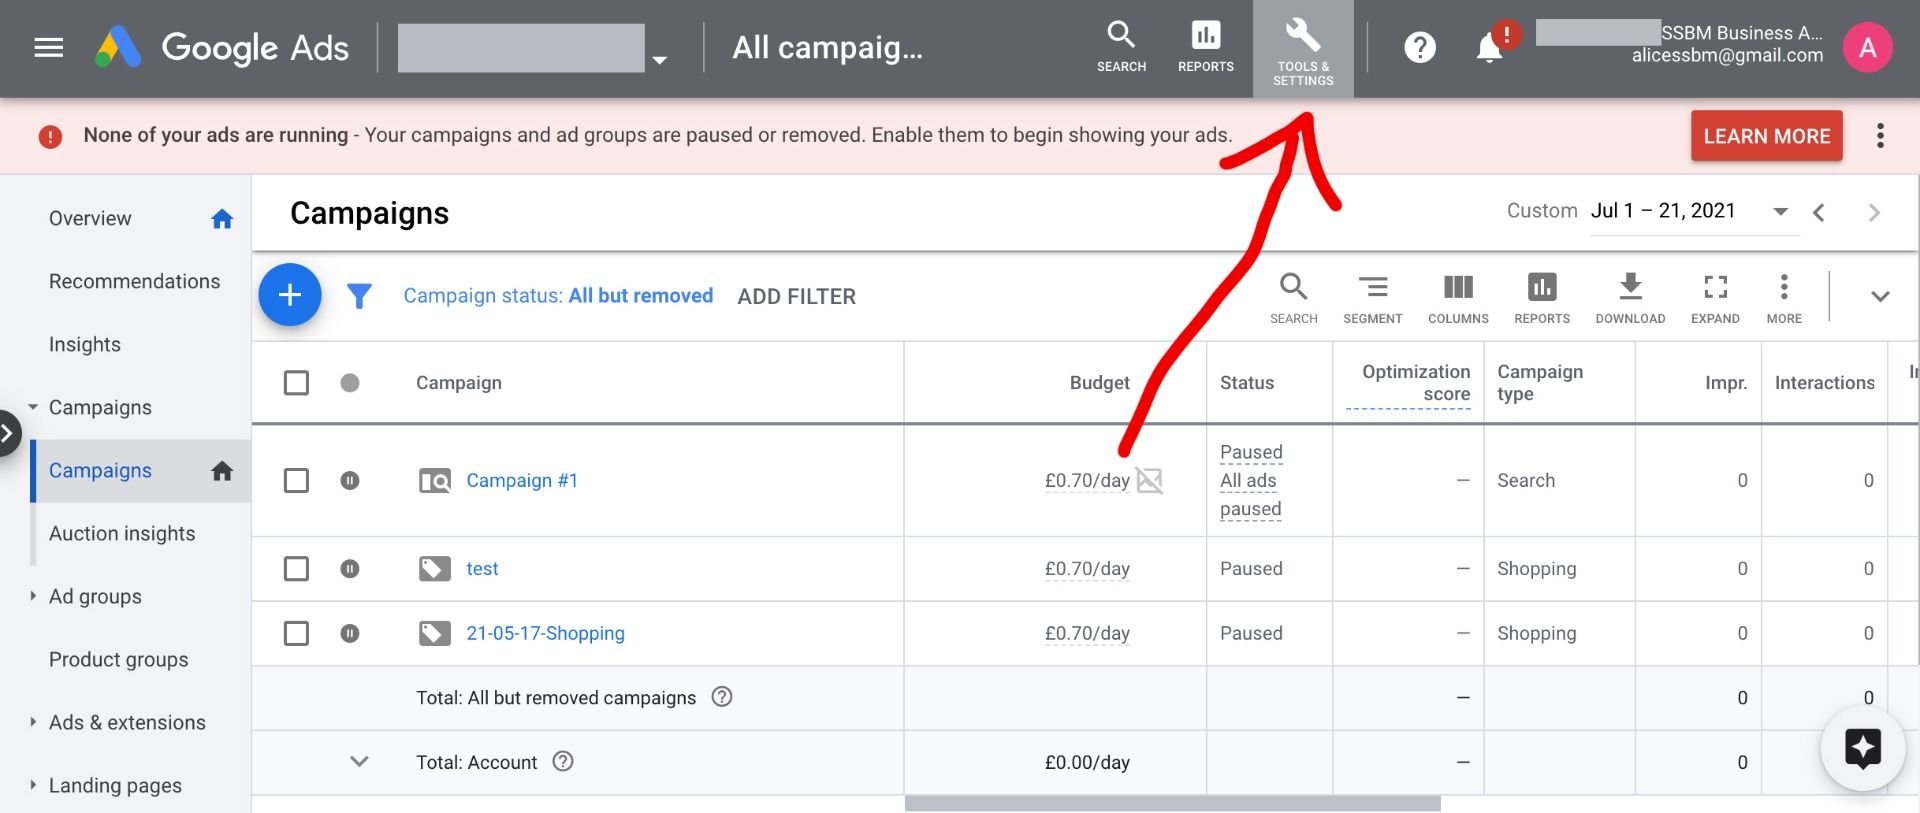Go to Auction insights page
1920x813 pixels.
(122, 533)
